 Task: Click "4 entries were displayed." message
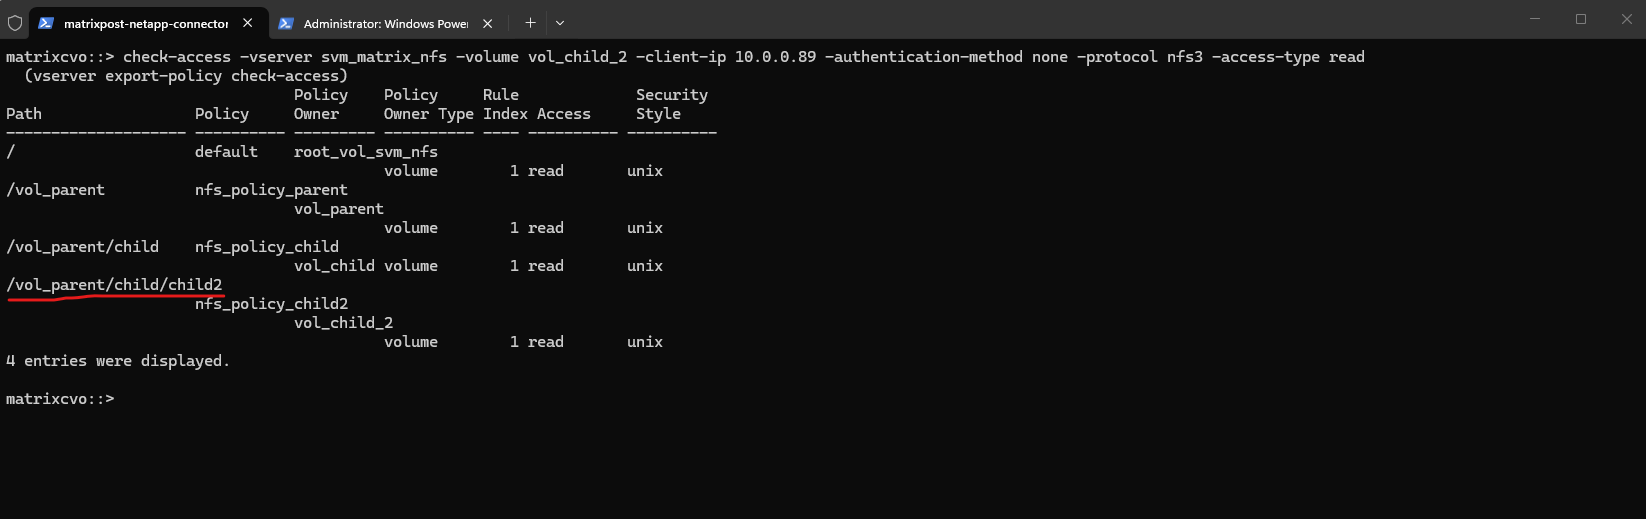(x=118, y=361)
